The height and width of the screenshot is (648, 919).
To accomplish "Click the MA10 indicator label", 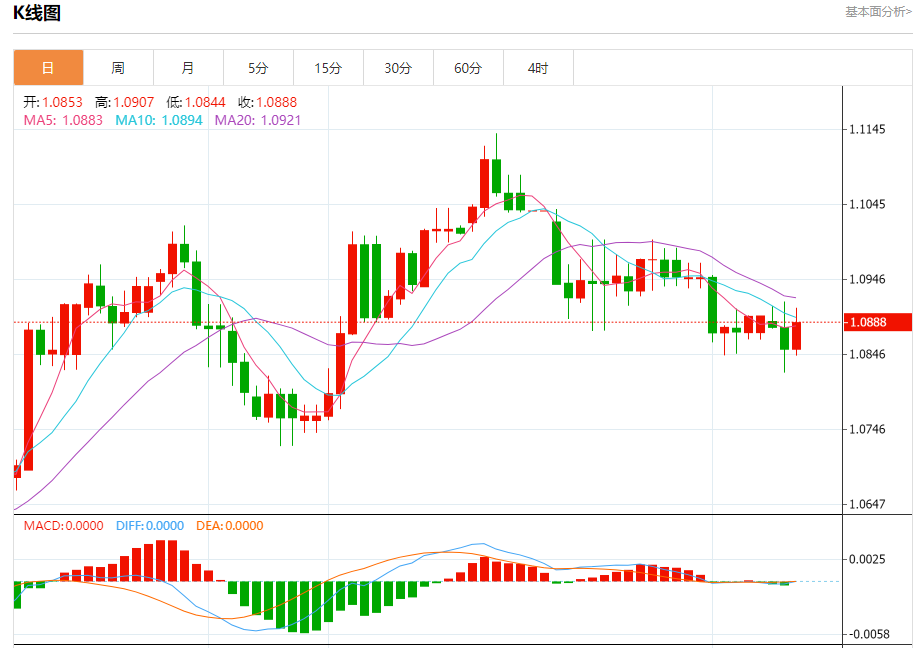I will 158,120.
